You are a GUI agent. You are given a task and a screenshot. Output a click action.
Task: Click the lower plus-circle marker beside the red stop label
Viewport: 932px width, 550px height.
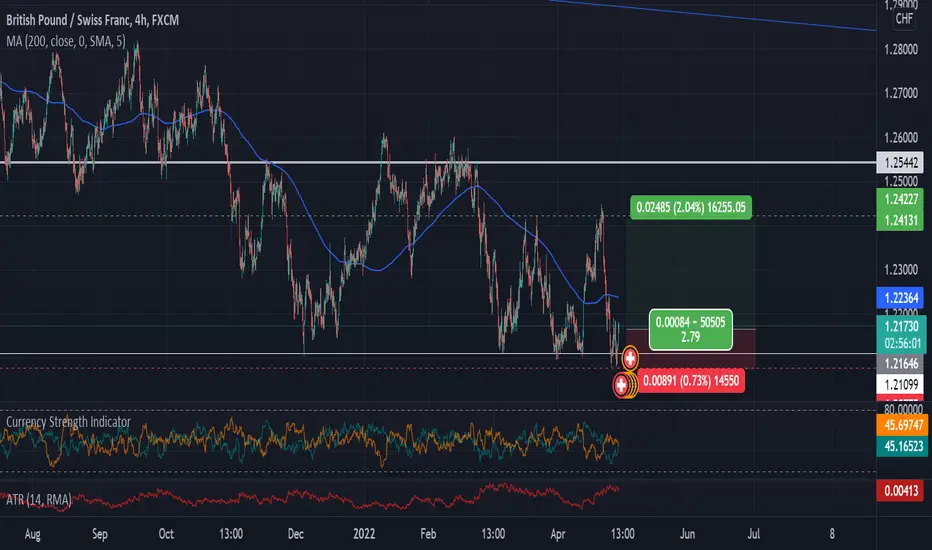[622, 385]
